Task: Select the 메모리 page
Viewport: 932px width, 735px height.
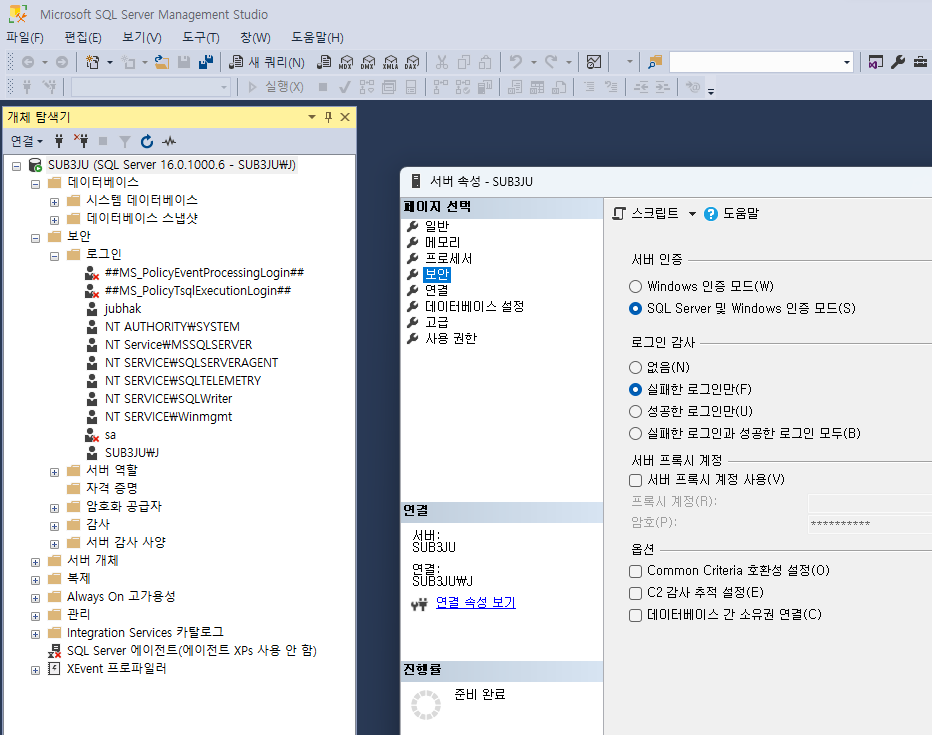Action: pos(443,242)
